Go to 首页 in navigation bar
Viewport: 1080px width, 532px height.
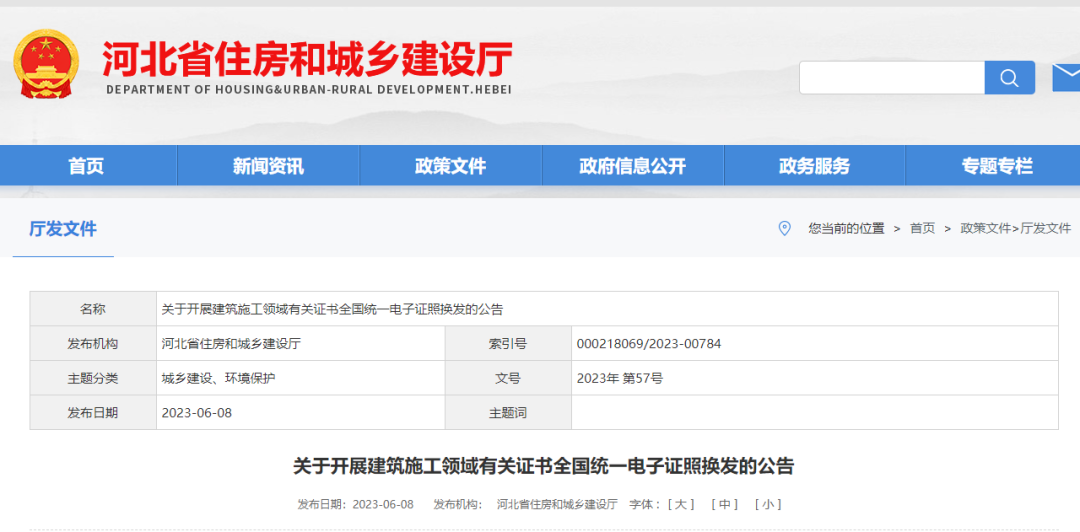86,166
